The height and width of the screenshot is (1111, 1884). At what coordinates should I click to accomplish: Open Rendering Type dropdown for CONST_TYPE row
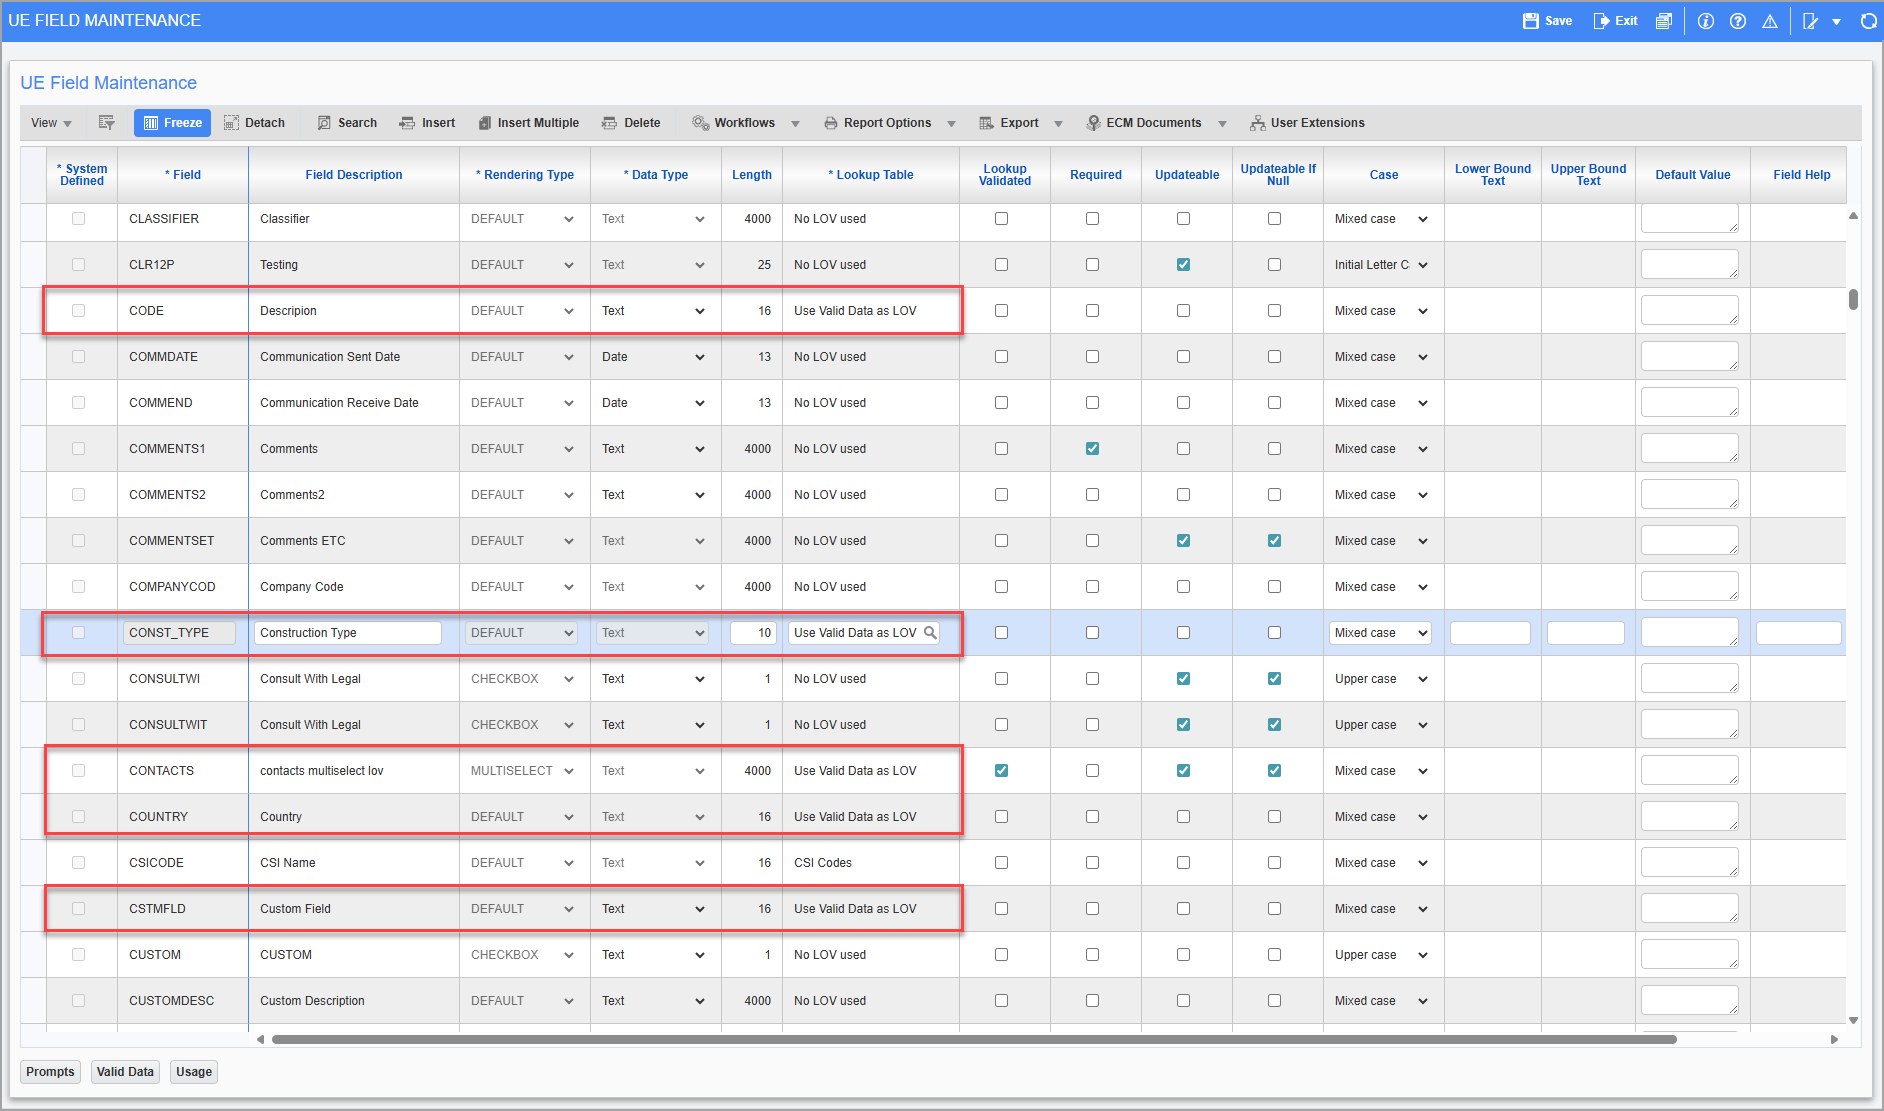click(521, 633)
